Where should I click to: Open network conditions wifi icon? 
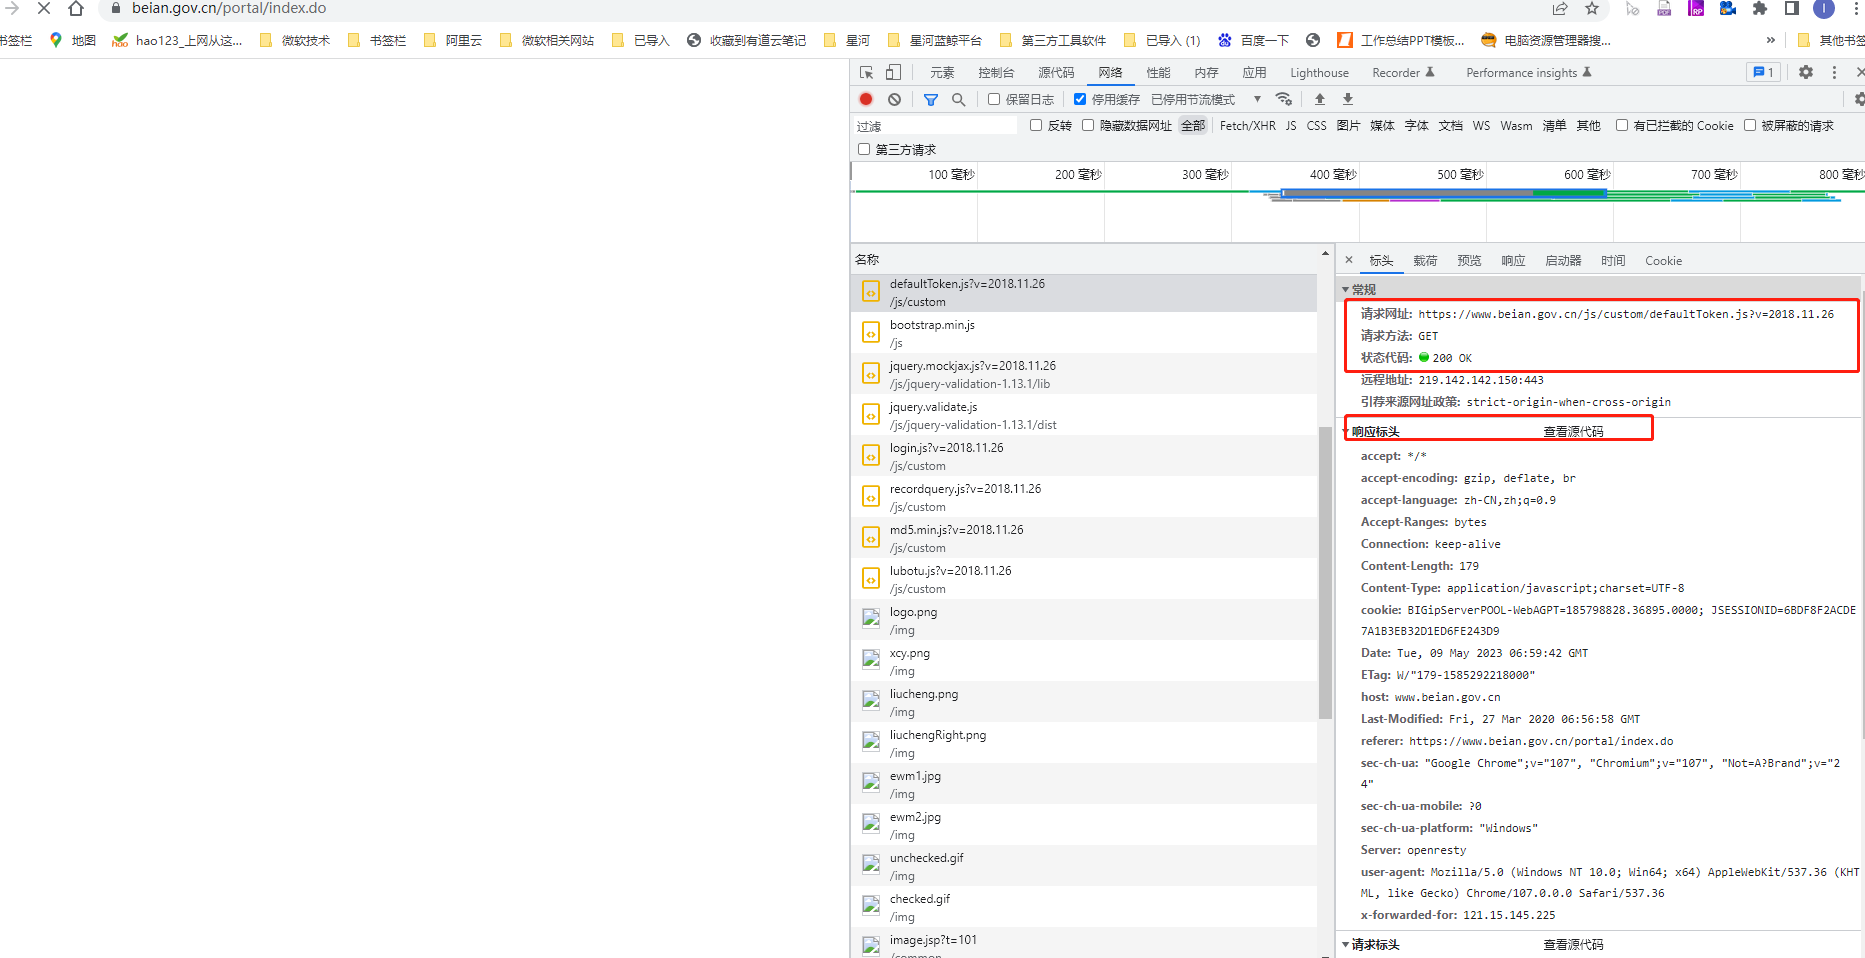click(x=1284, y=99)
